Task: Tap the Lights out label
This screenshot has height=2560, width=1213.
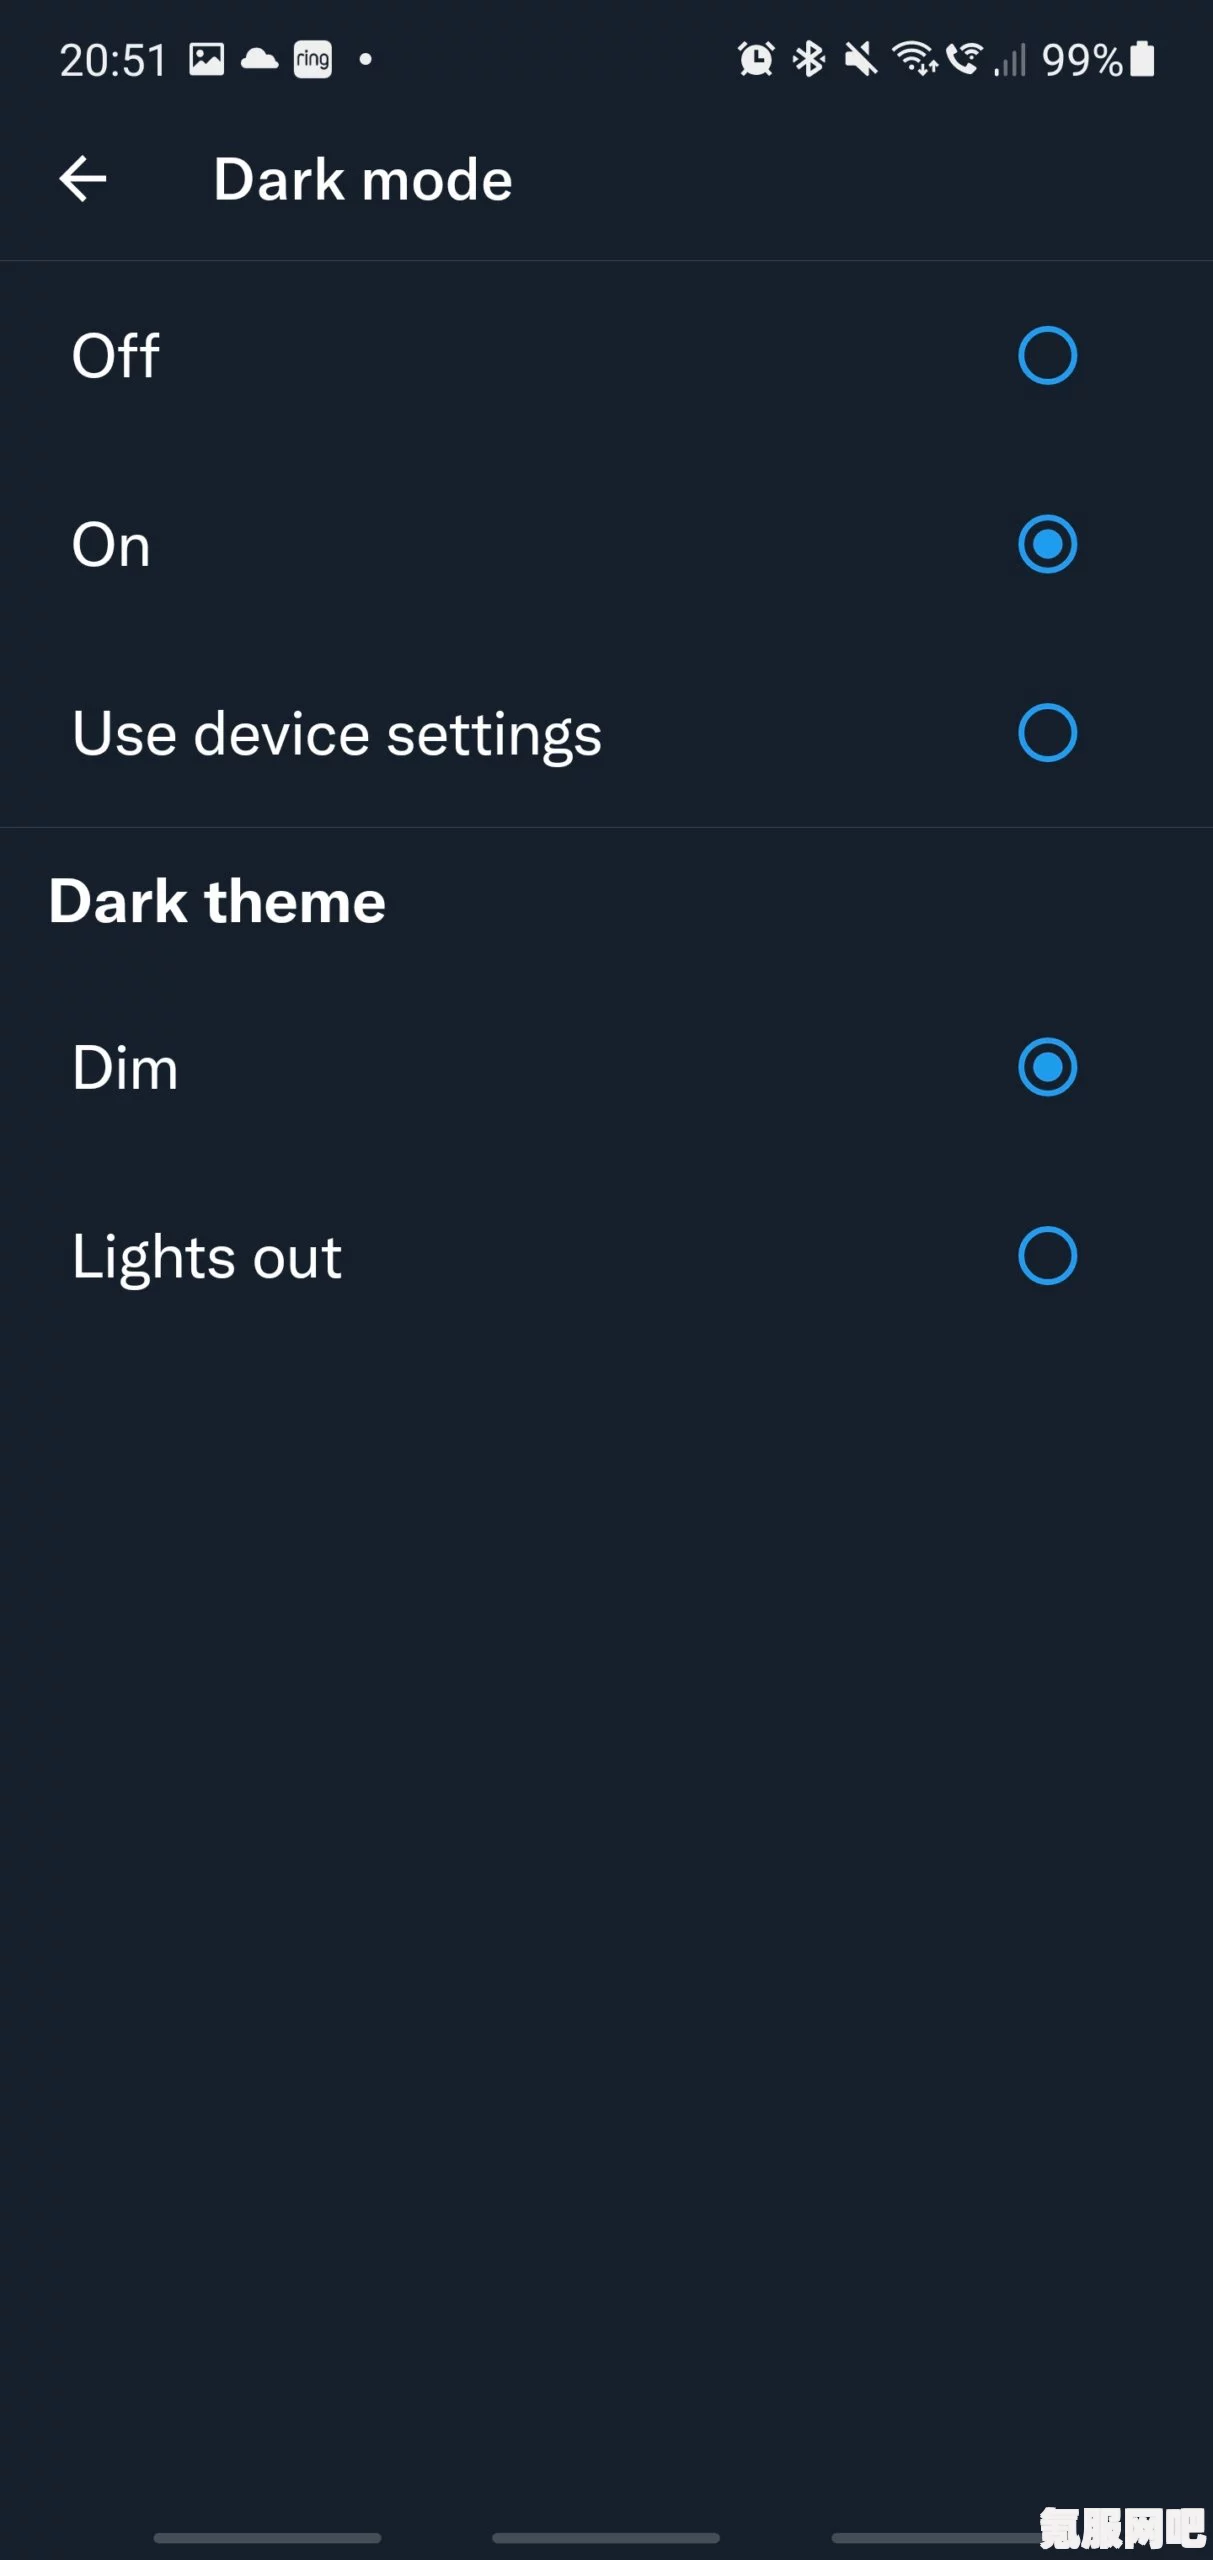Action: [207, 1258]
